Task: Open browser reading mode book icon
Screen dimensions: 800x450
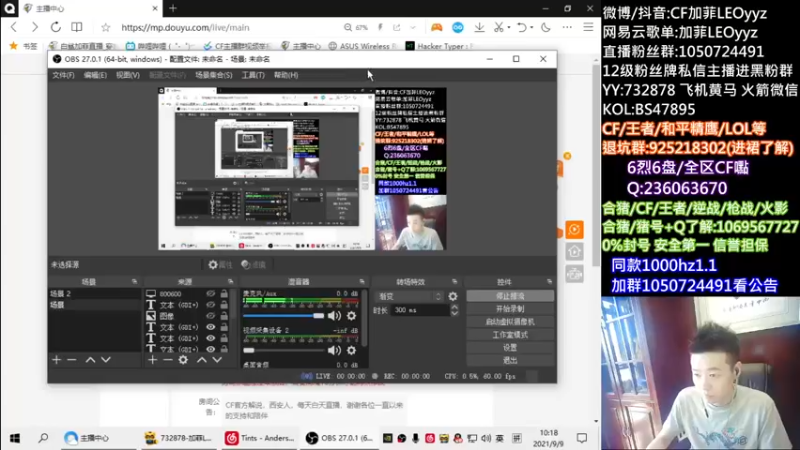Action: click(x=77, y=27)
